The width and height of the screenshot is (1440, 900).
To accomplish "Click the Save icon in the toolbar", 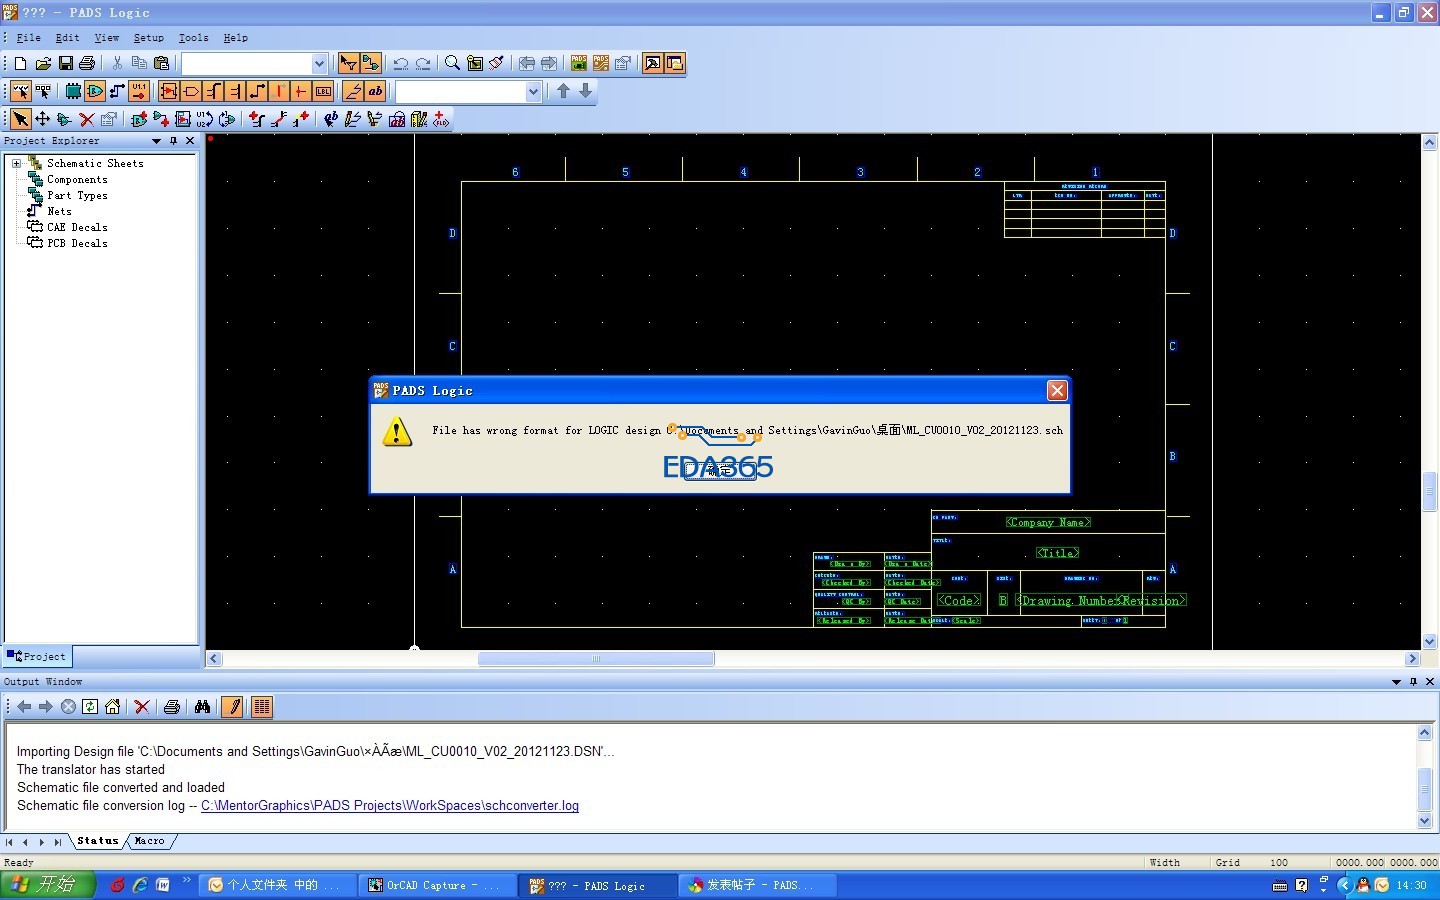I will tap(65, 63).
